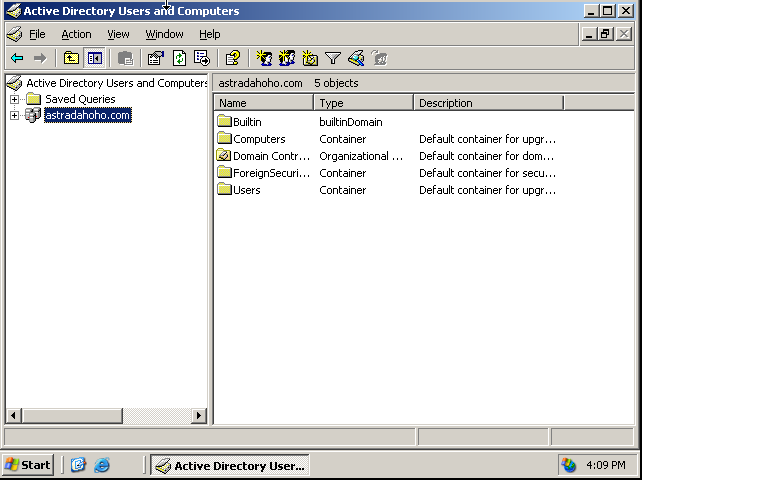
Task: Select Saved Queries in the tree
Action: 80,99
